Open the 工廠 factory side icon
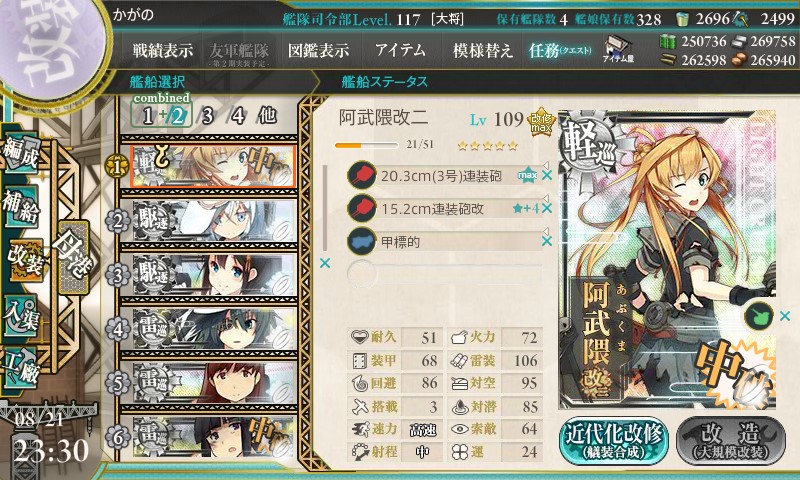 click(x=21, y=367)
